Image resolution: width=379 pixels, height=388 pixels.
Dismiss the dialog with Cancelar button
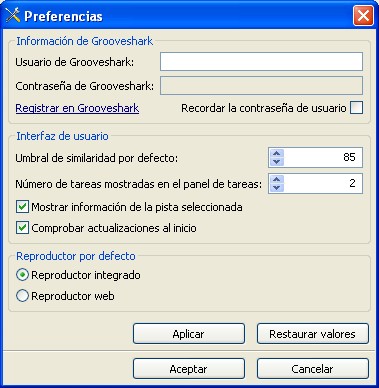[x=313, y=369]
